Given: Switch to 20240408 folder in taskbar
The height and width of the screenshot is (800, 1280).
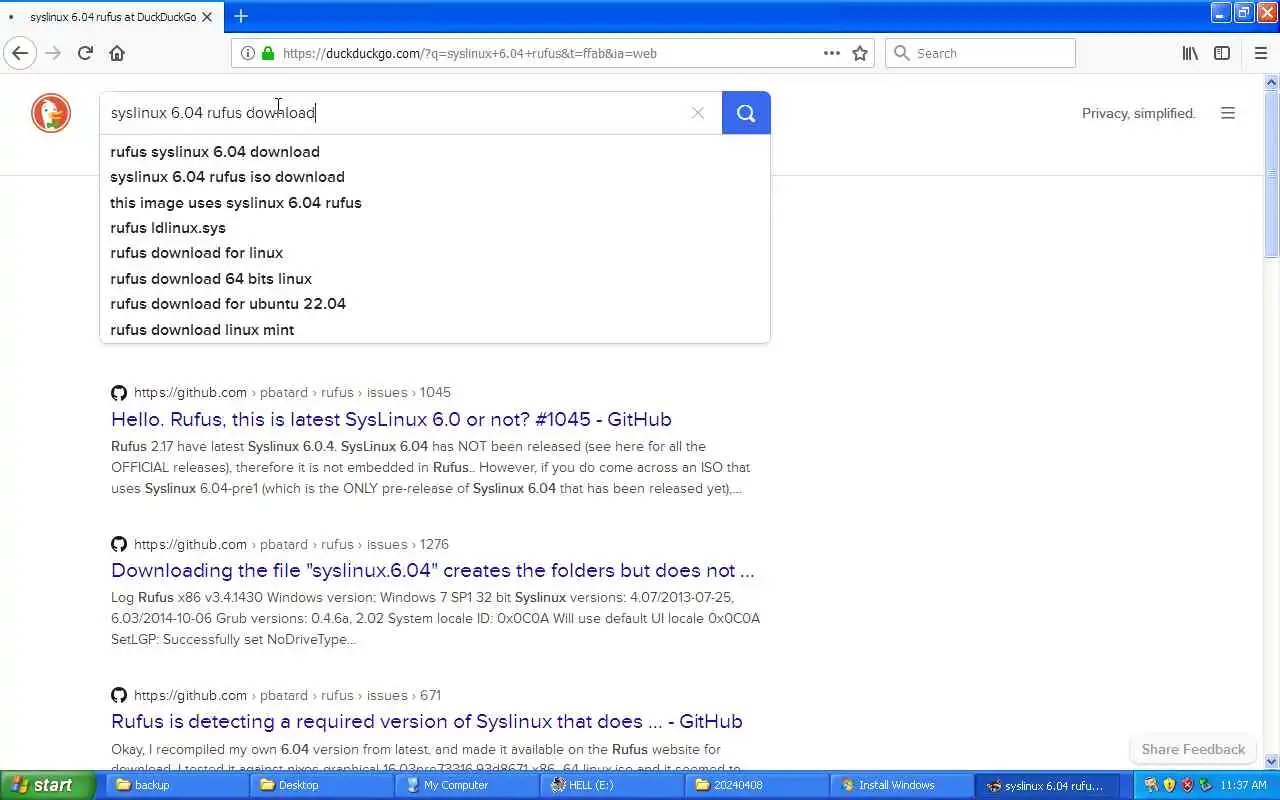Looking at the screenshot, I should [x=759, y=785].
